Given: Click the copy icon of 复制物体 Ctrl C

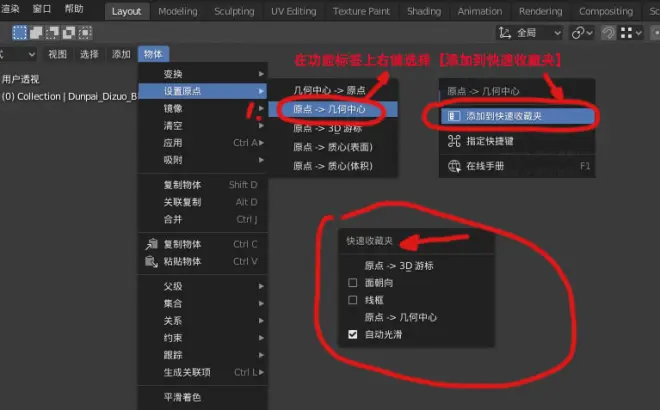Looking at the screenshot, I should point(152,244).
